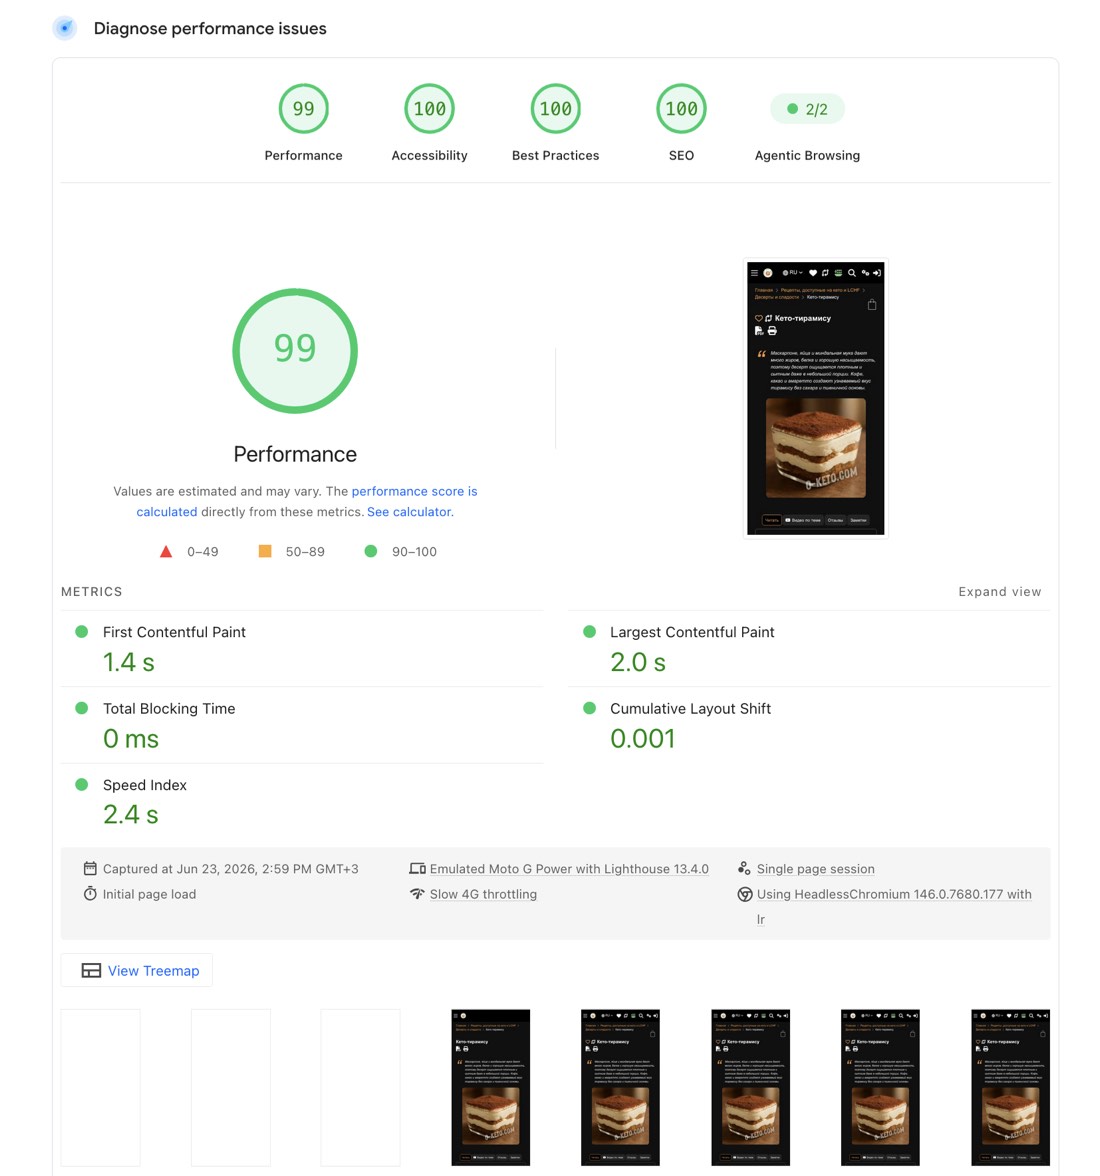
Task: Click the calendar icon next to Captured at
Action: [90, 868]
